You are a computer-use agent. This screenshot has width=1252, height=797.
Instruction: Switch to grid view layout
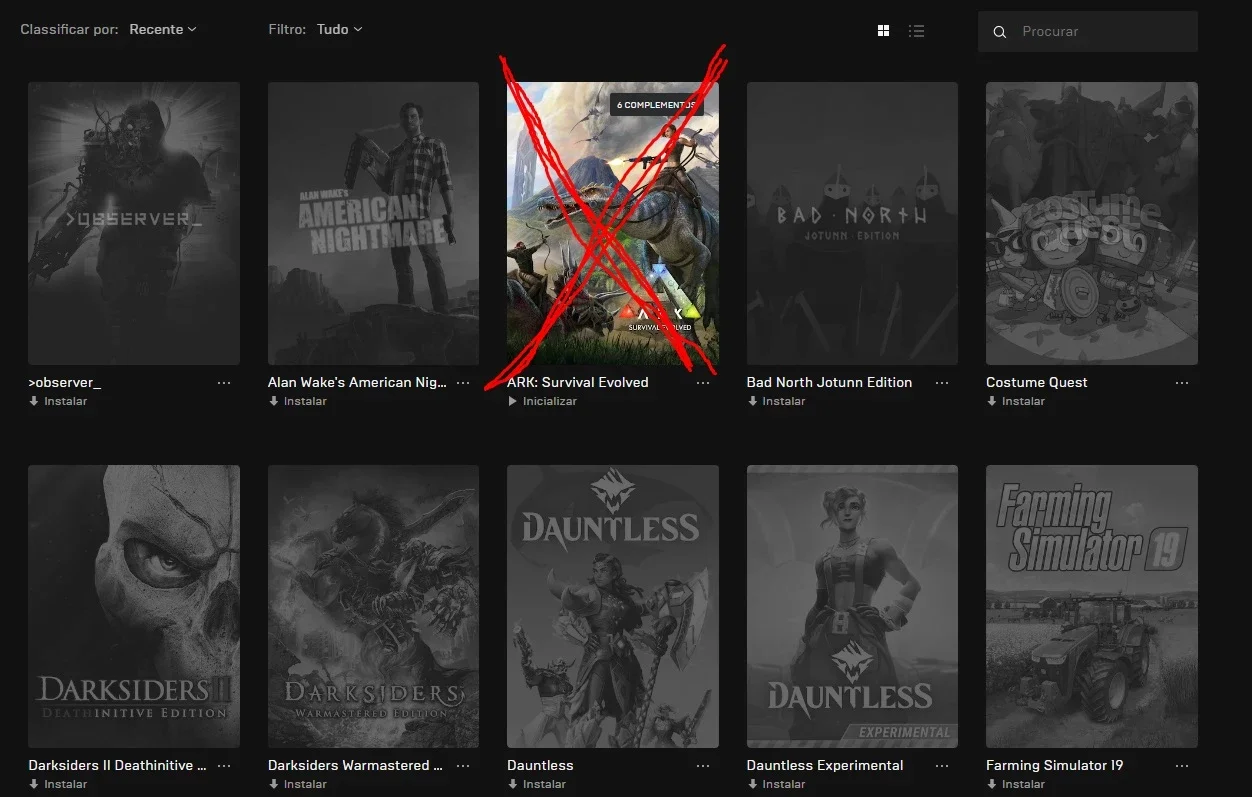(x=883, y=31)
